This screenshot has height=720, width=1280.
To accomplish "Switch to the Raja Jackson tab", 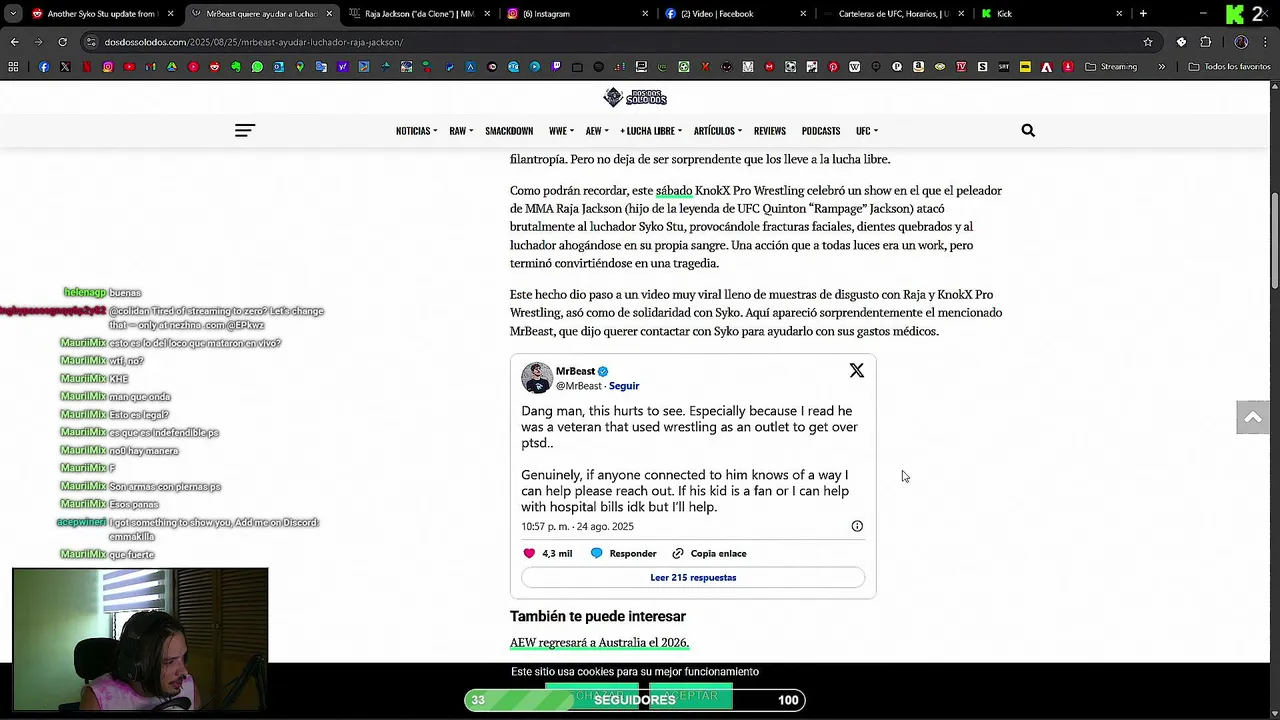I will [x=418, y=14].
